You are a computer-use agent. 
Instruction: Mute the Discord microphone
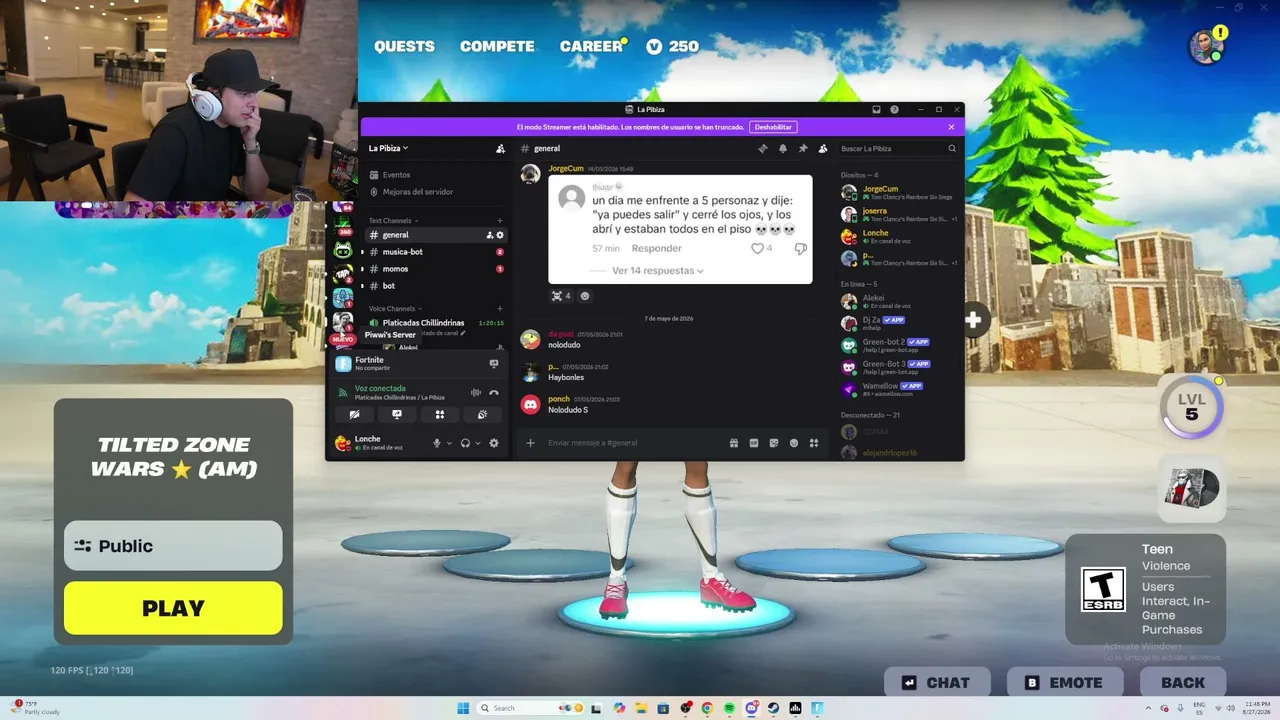pyautogui.click(x=437, y=443)
